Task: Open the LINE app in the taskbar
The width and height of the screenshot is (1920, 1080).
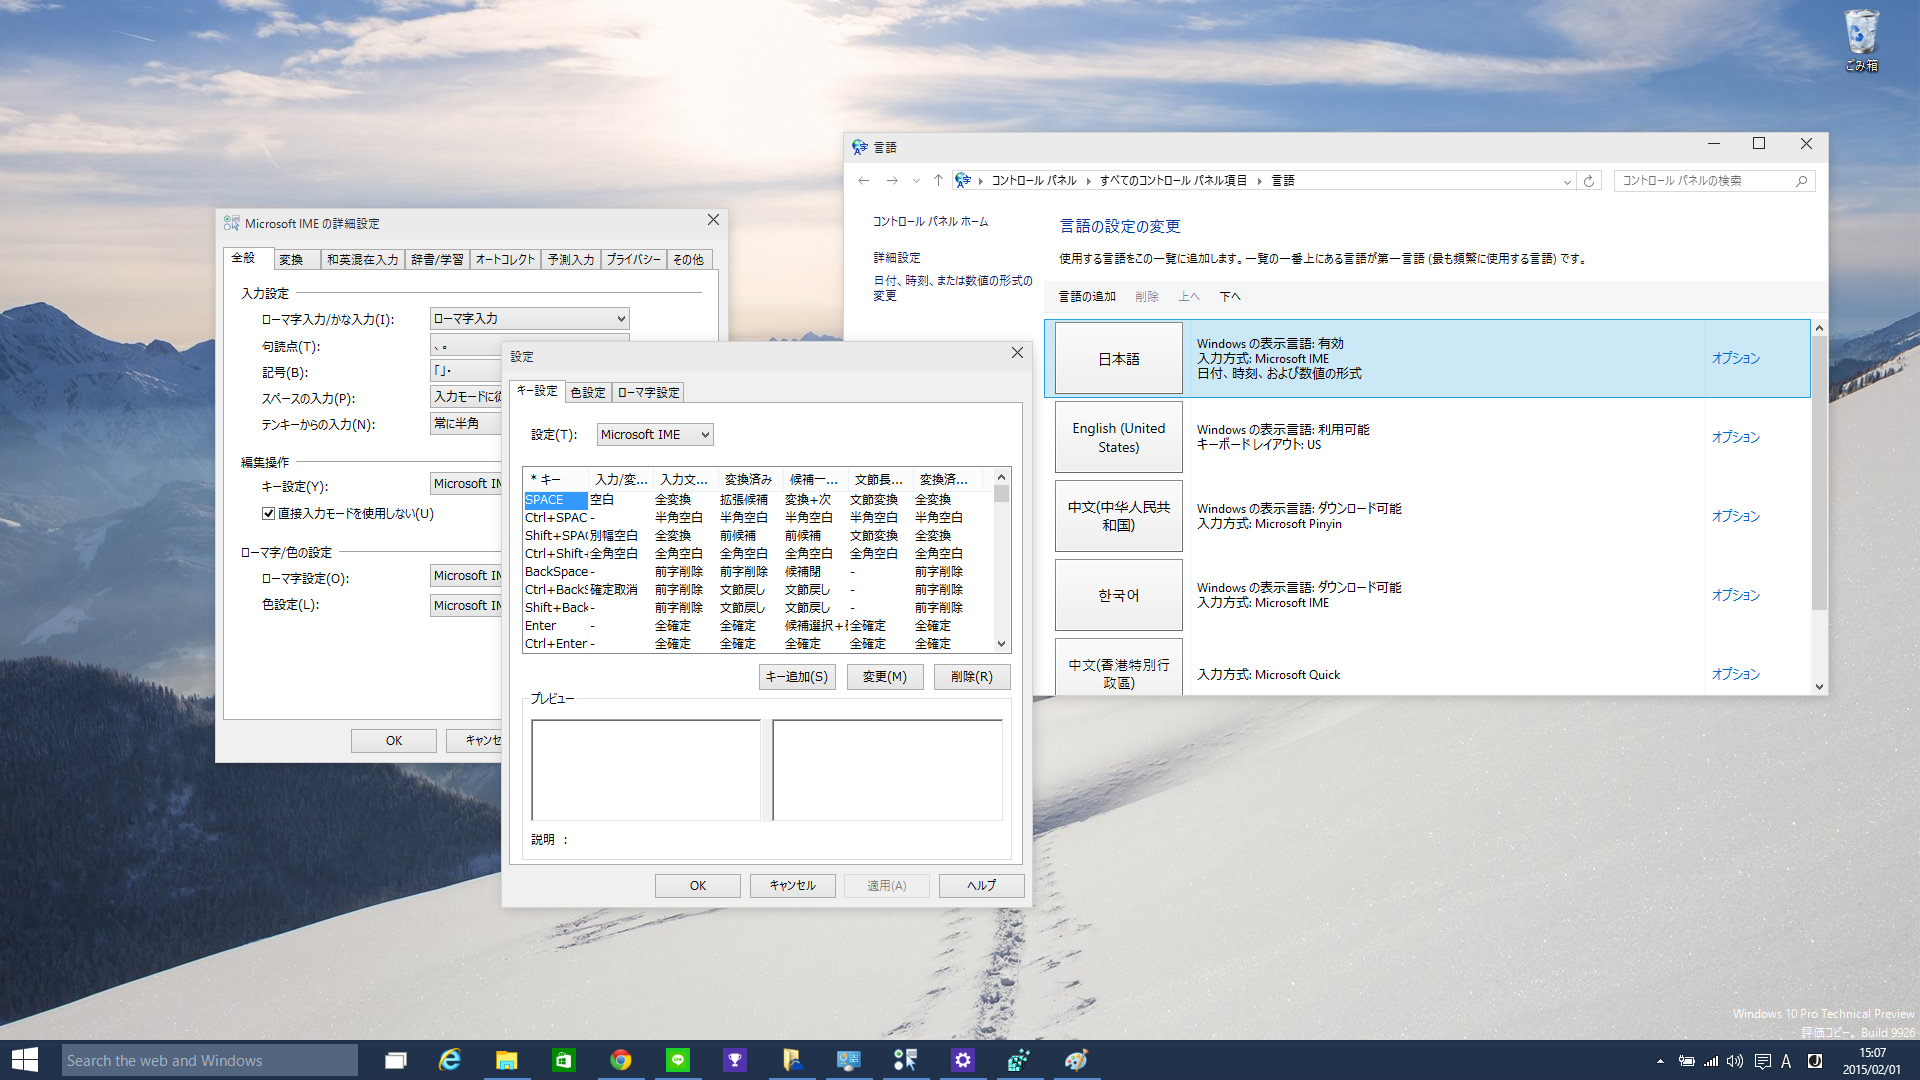Action: (x=678, y=1060)
